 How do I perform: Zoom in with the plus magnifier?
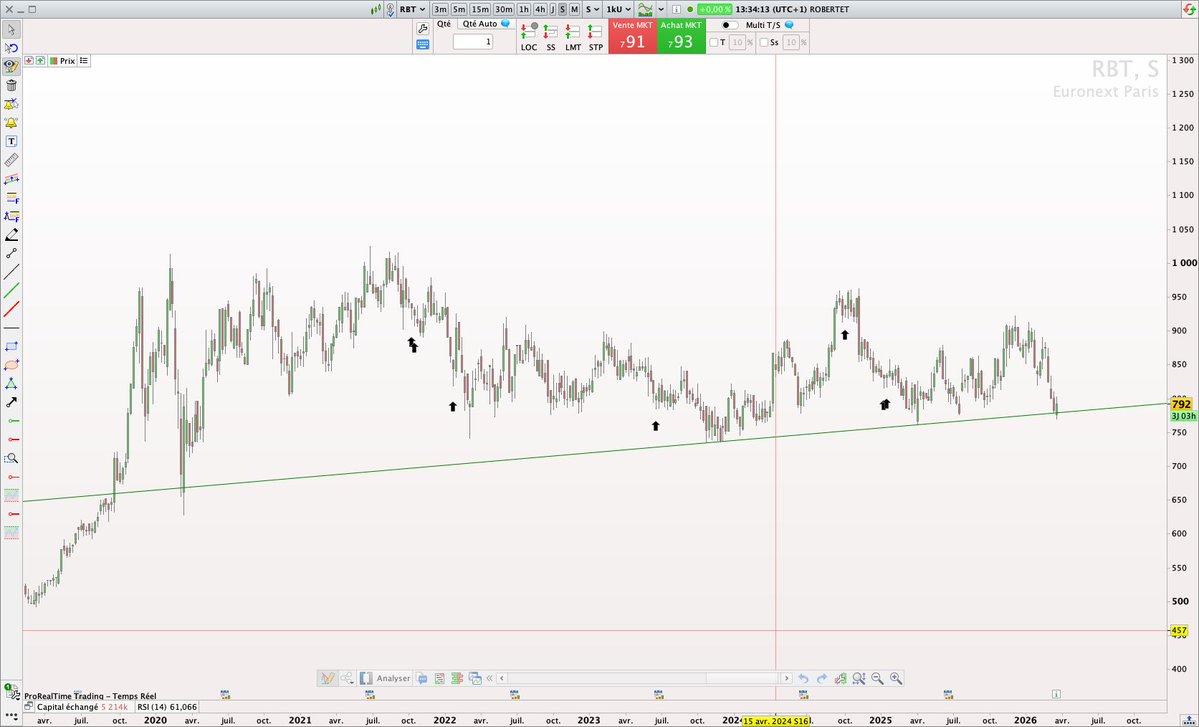pos(896,678)
